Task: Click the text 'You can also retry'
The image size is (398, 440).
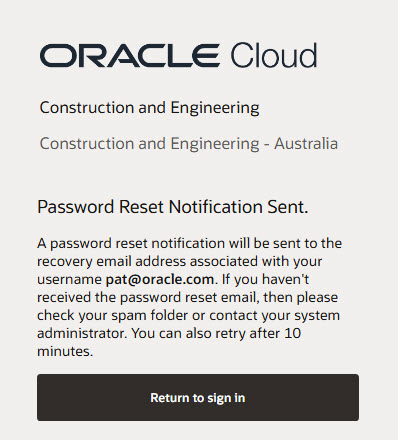Action: point(189,333)
